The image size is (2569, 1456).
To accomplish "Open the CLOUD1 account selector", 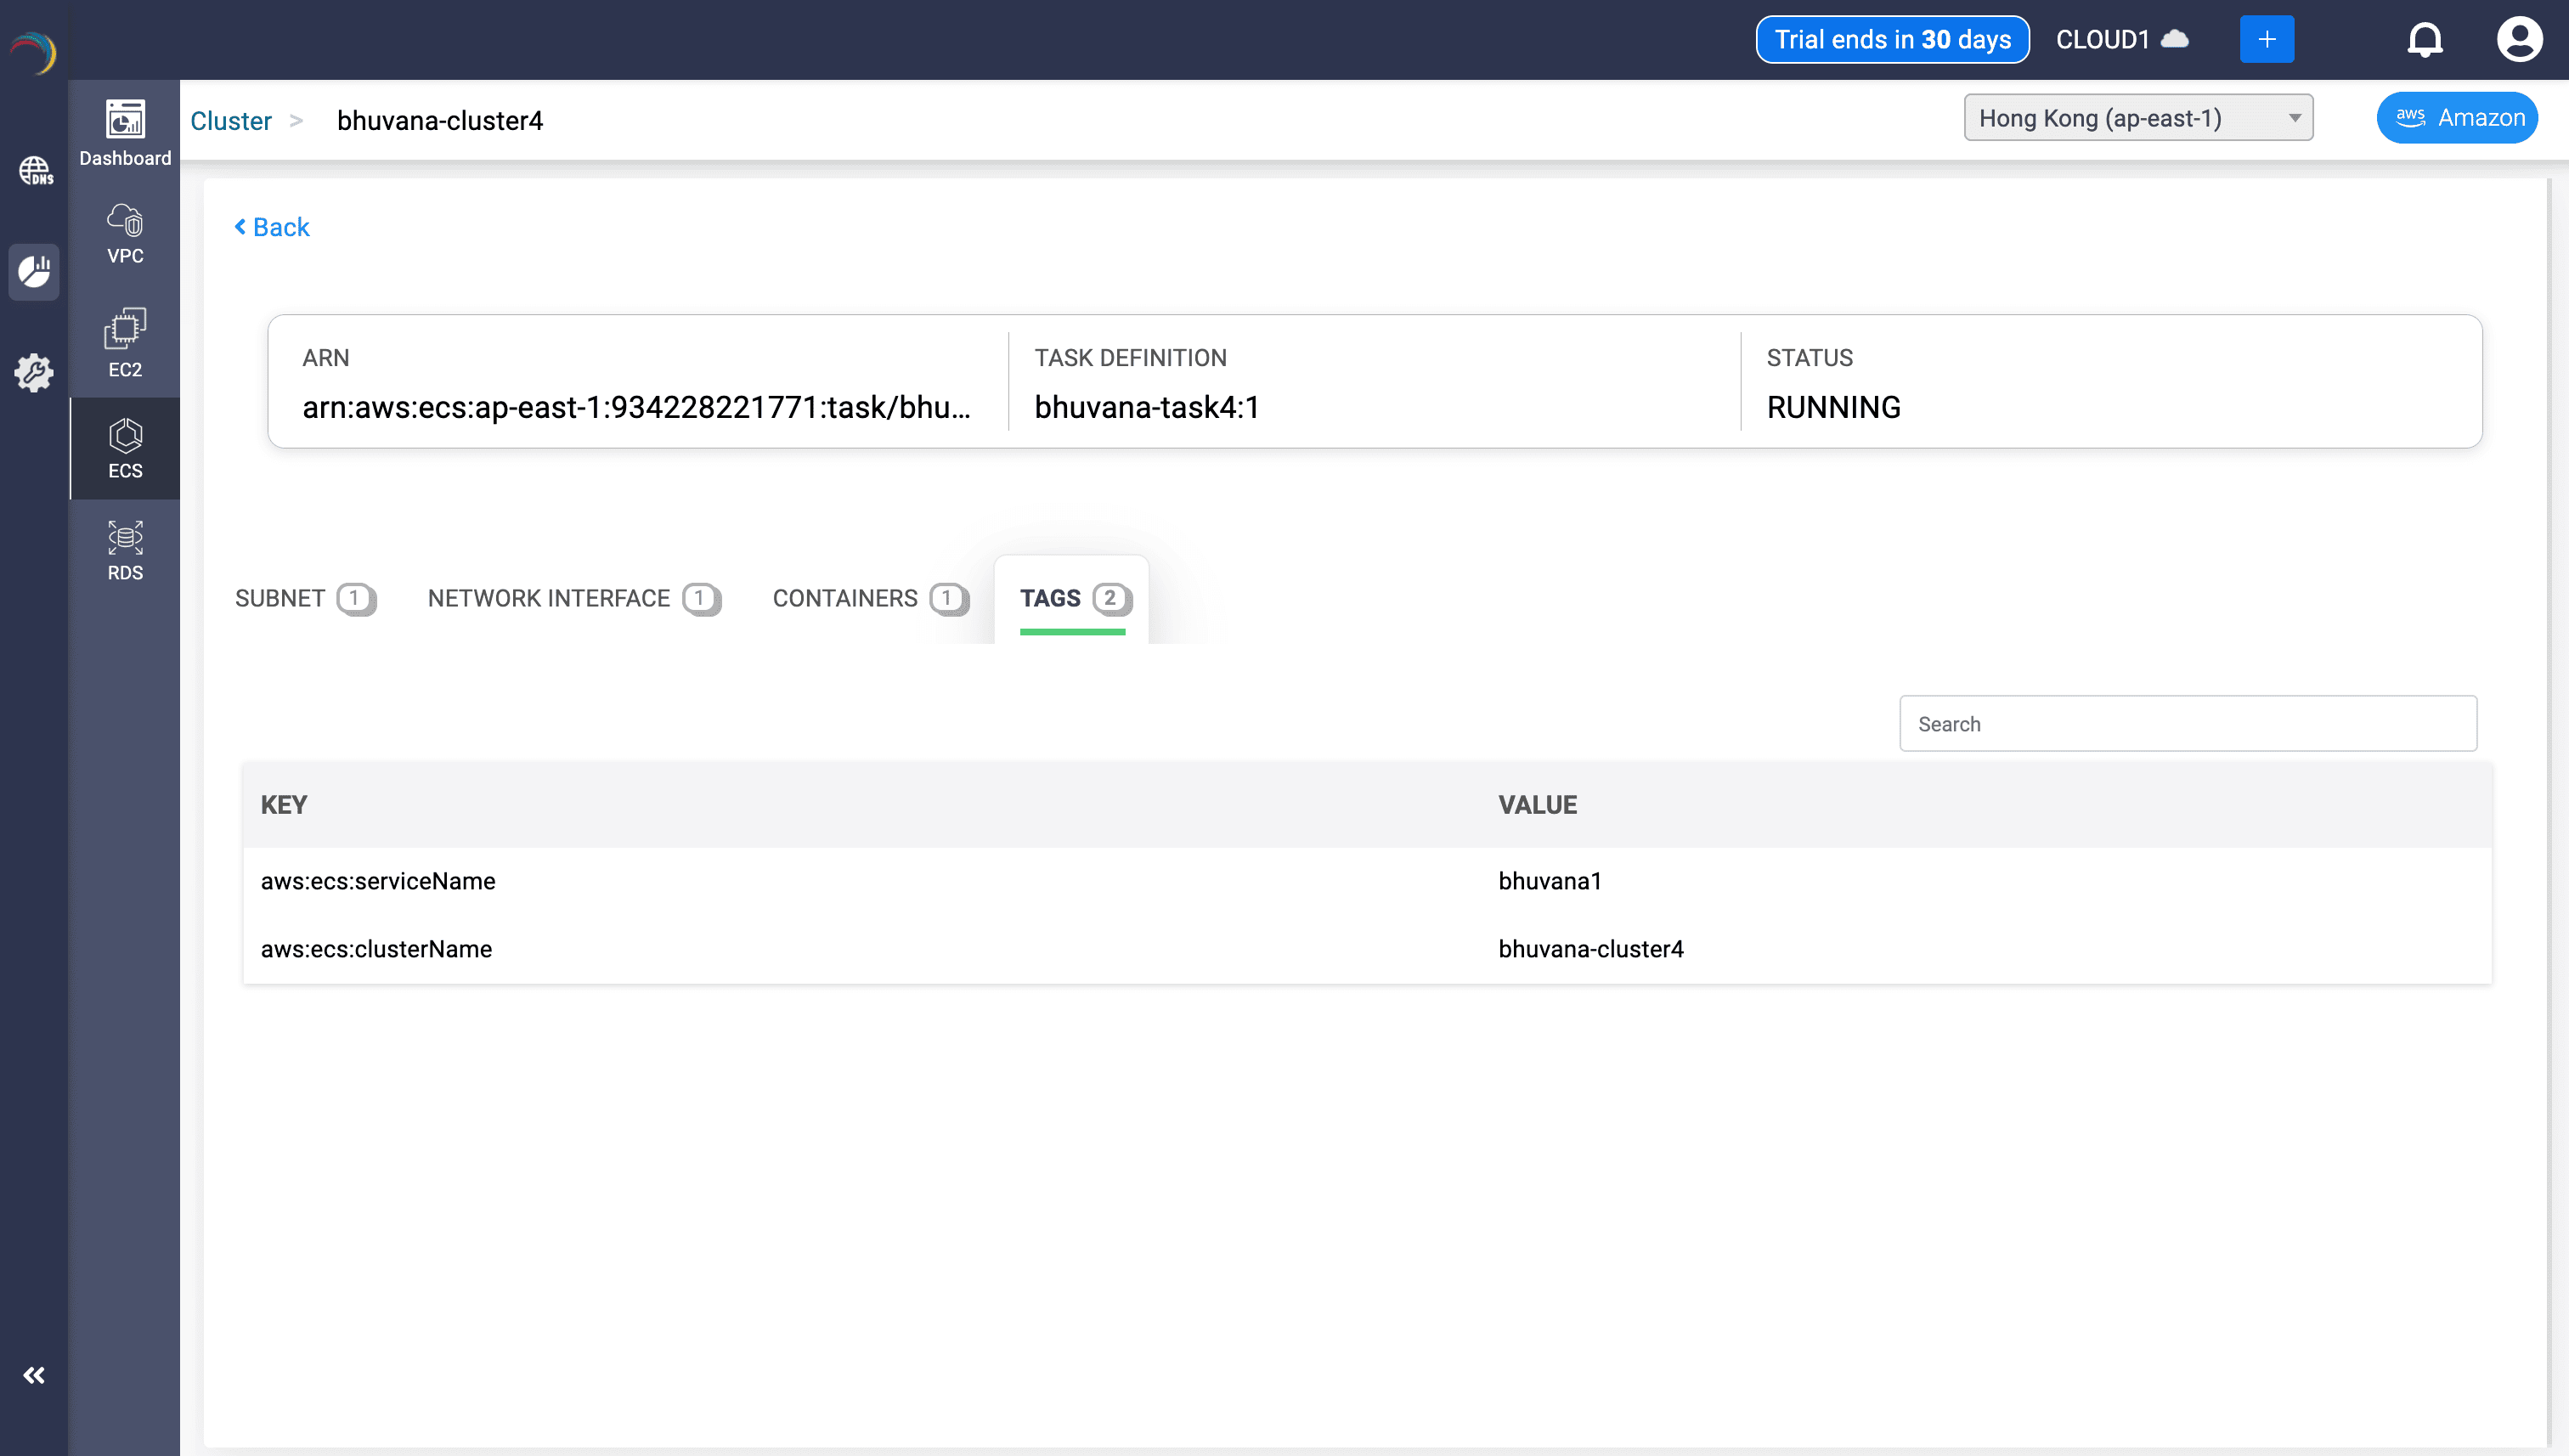I will pos(2121,40).
